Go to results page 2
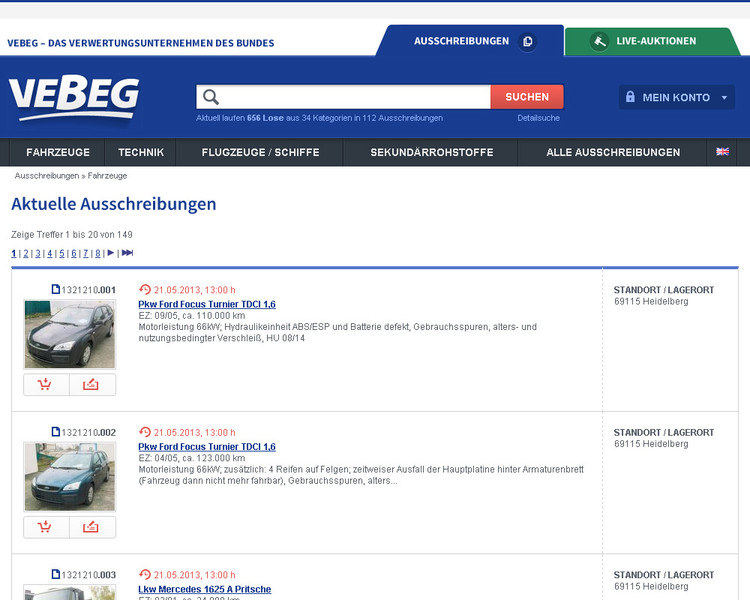This screenshot has width=750, height=600. point(26,254)
